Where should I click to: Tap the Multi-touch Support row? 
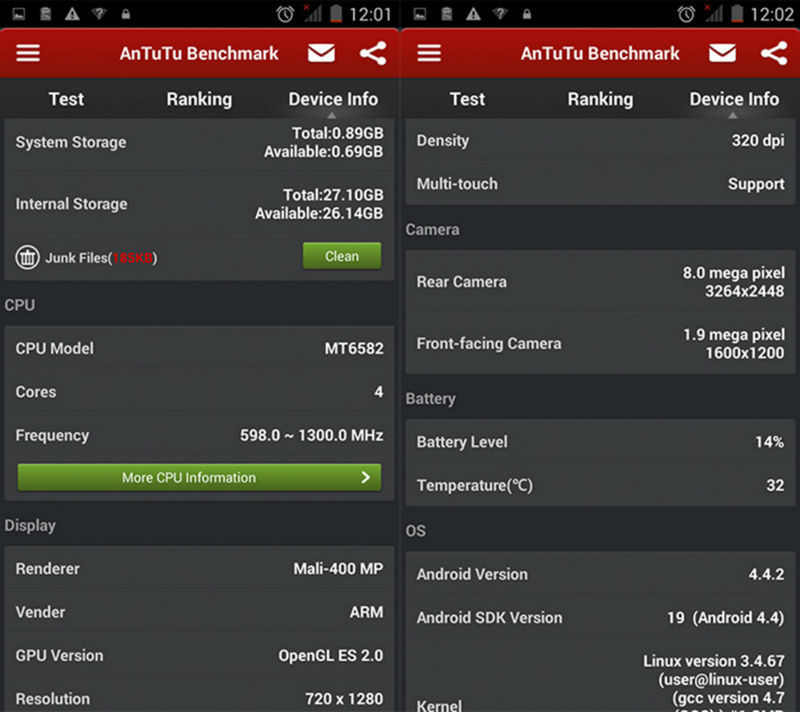click(x=601, y=184)
